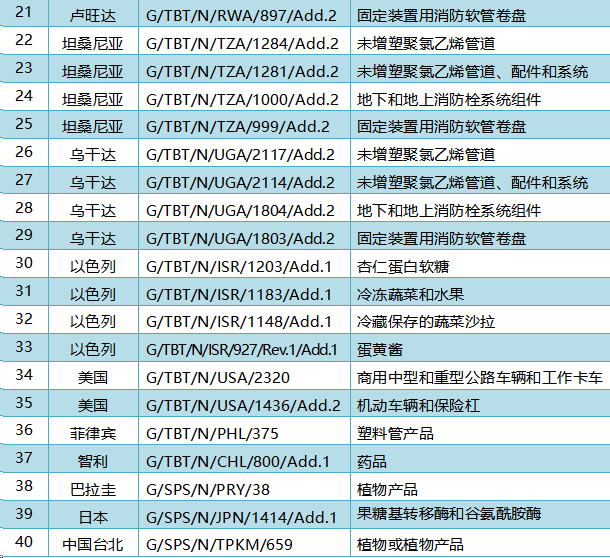Click 美国 in row 35

[93, 405]
